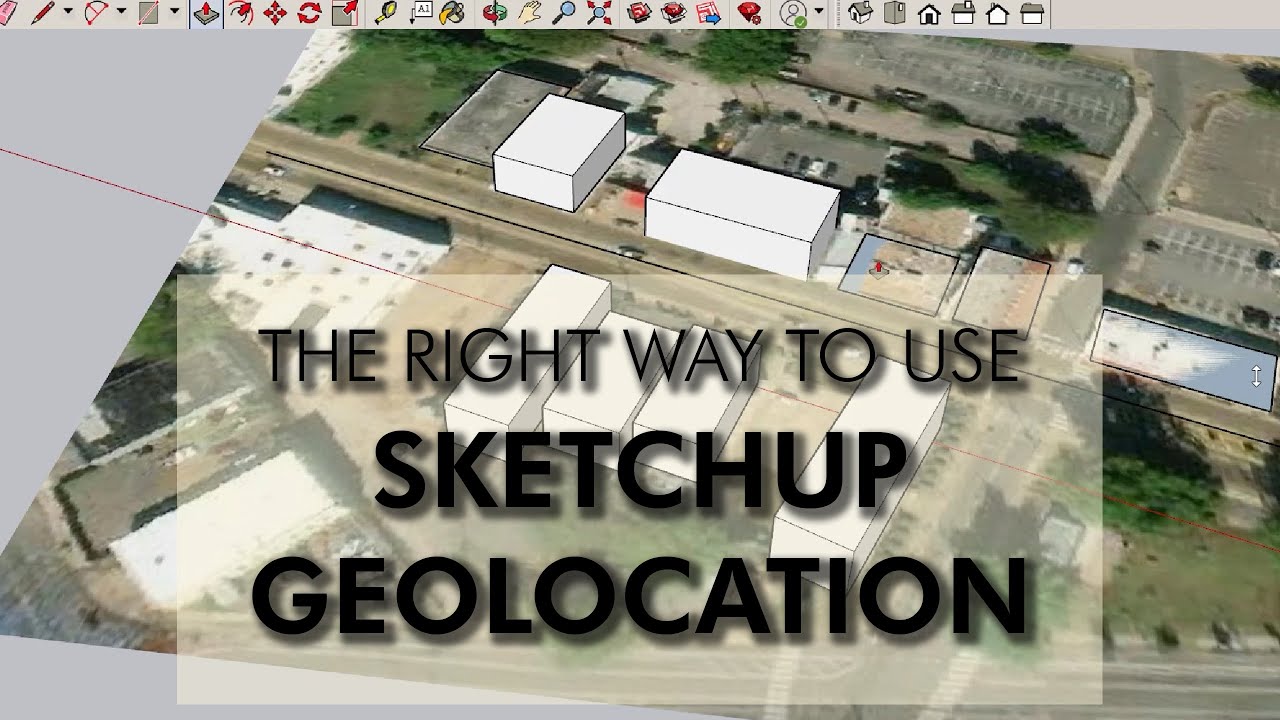Viewport: 1280px width, 720px height.
Task: Click the signed-in user account icon
Action: (x=794, y=13)
